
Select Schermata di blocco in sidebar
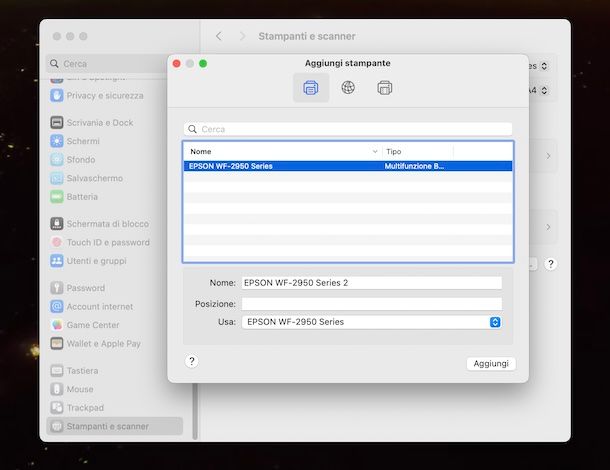[x=100, y=224]
